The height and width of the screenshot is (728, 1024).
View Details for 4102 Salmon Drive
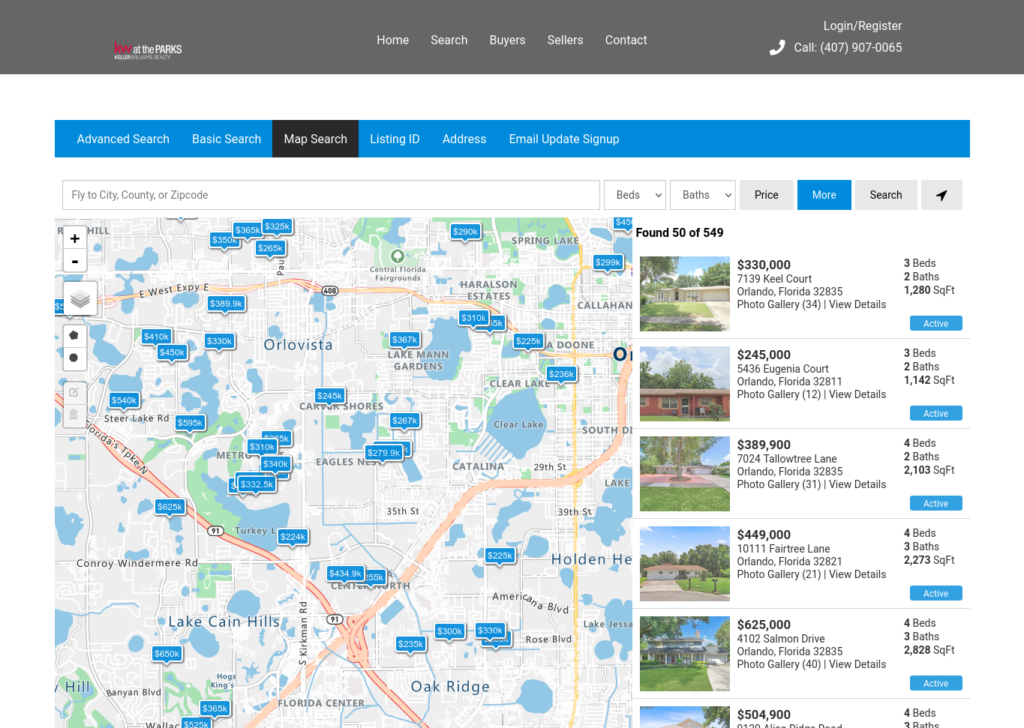(x=857, y=665)
